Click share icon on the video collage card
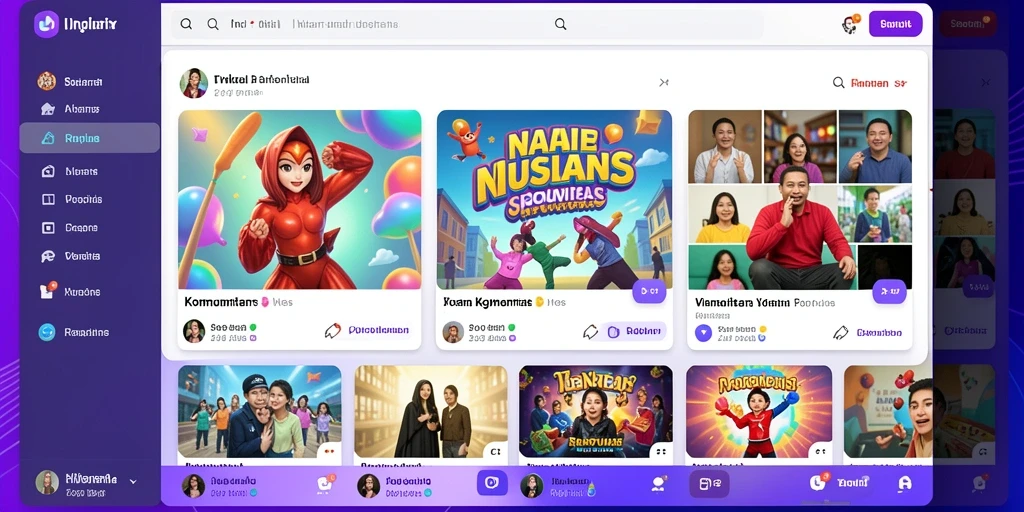The height and width of the screenshot is (512, 1024). 841,332
